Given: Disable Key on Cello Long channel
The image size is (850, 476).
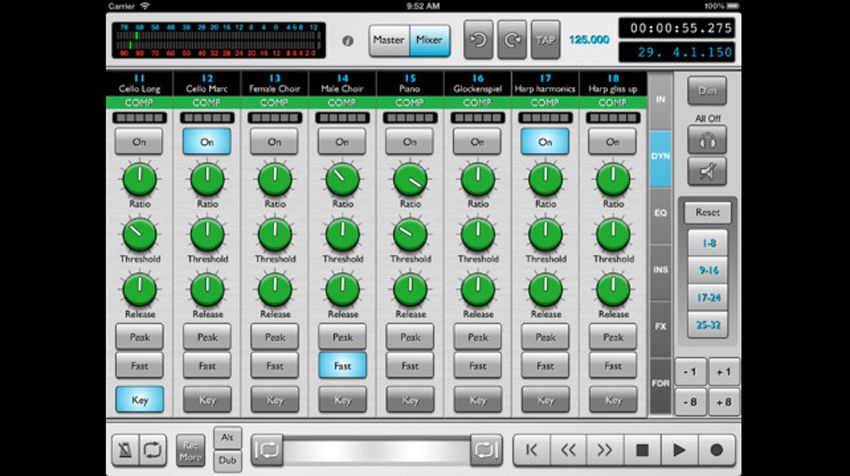Looking at the screenshot, I should coord(139,400).
